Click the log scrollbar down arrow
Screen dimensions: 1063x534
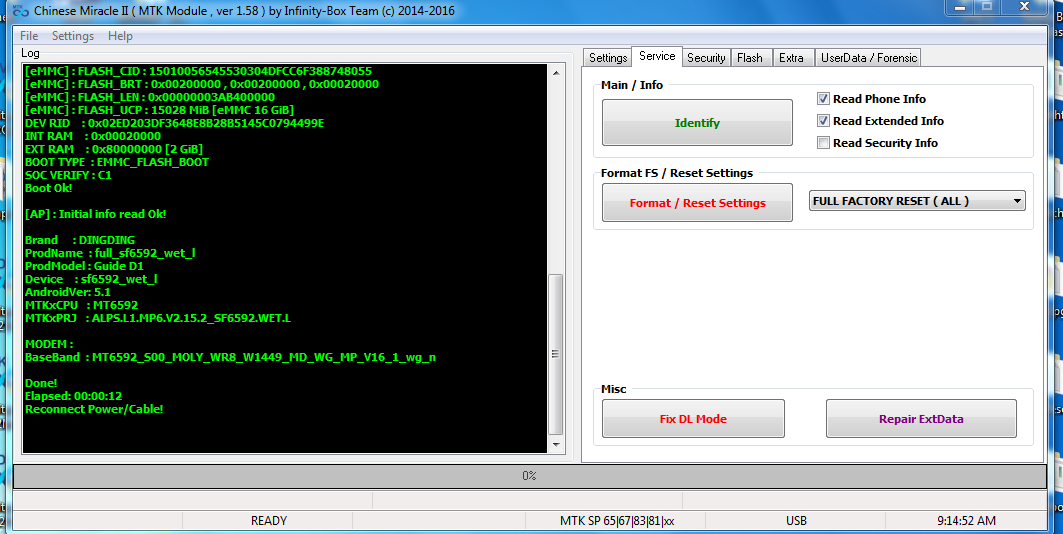pos(556,445)
